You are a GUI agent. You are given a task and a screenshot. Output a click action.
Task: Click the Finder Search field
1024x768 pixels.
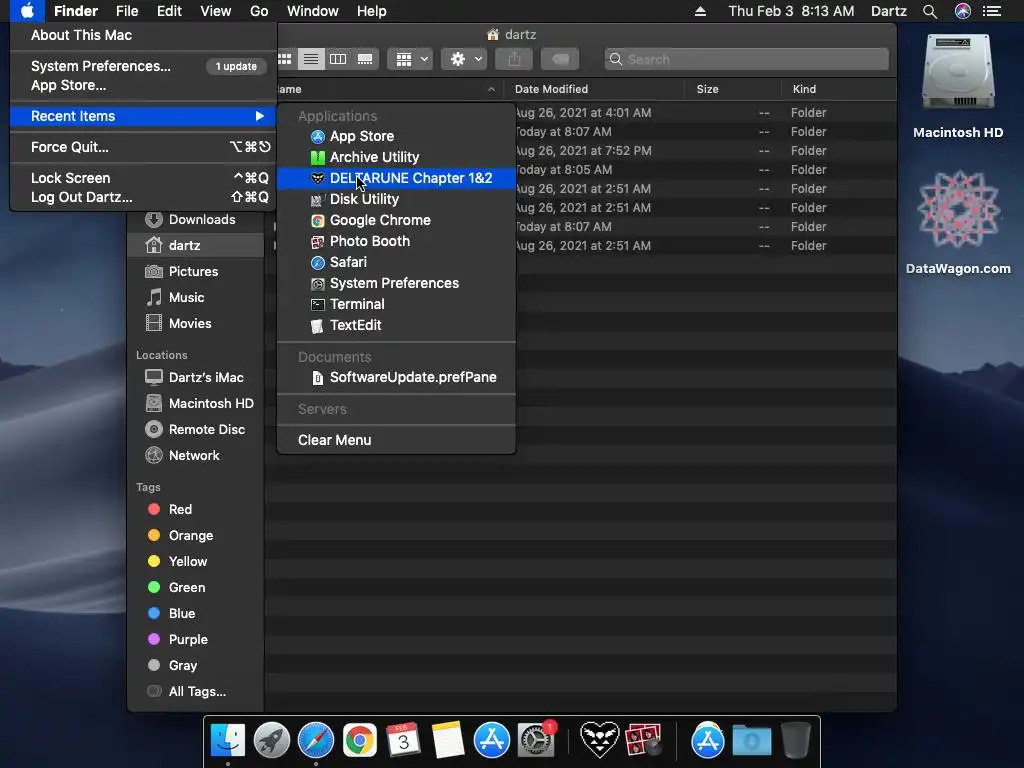pos(746,59)
